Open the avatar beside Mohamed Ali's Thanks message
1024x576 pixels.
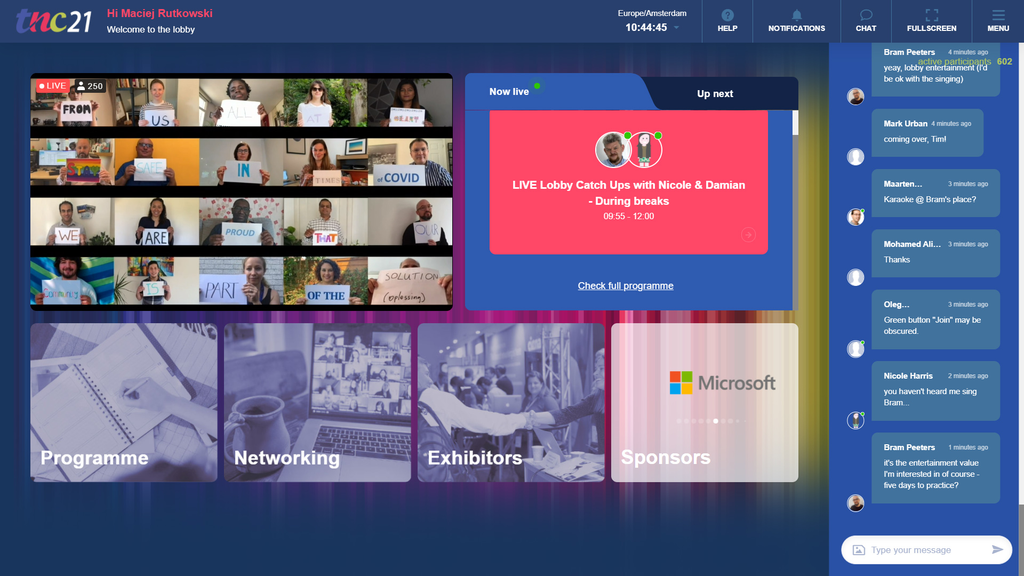click(x=856, y=277)
